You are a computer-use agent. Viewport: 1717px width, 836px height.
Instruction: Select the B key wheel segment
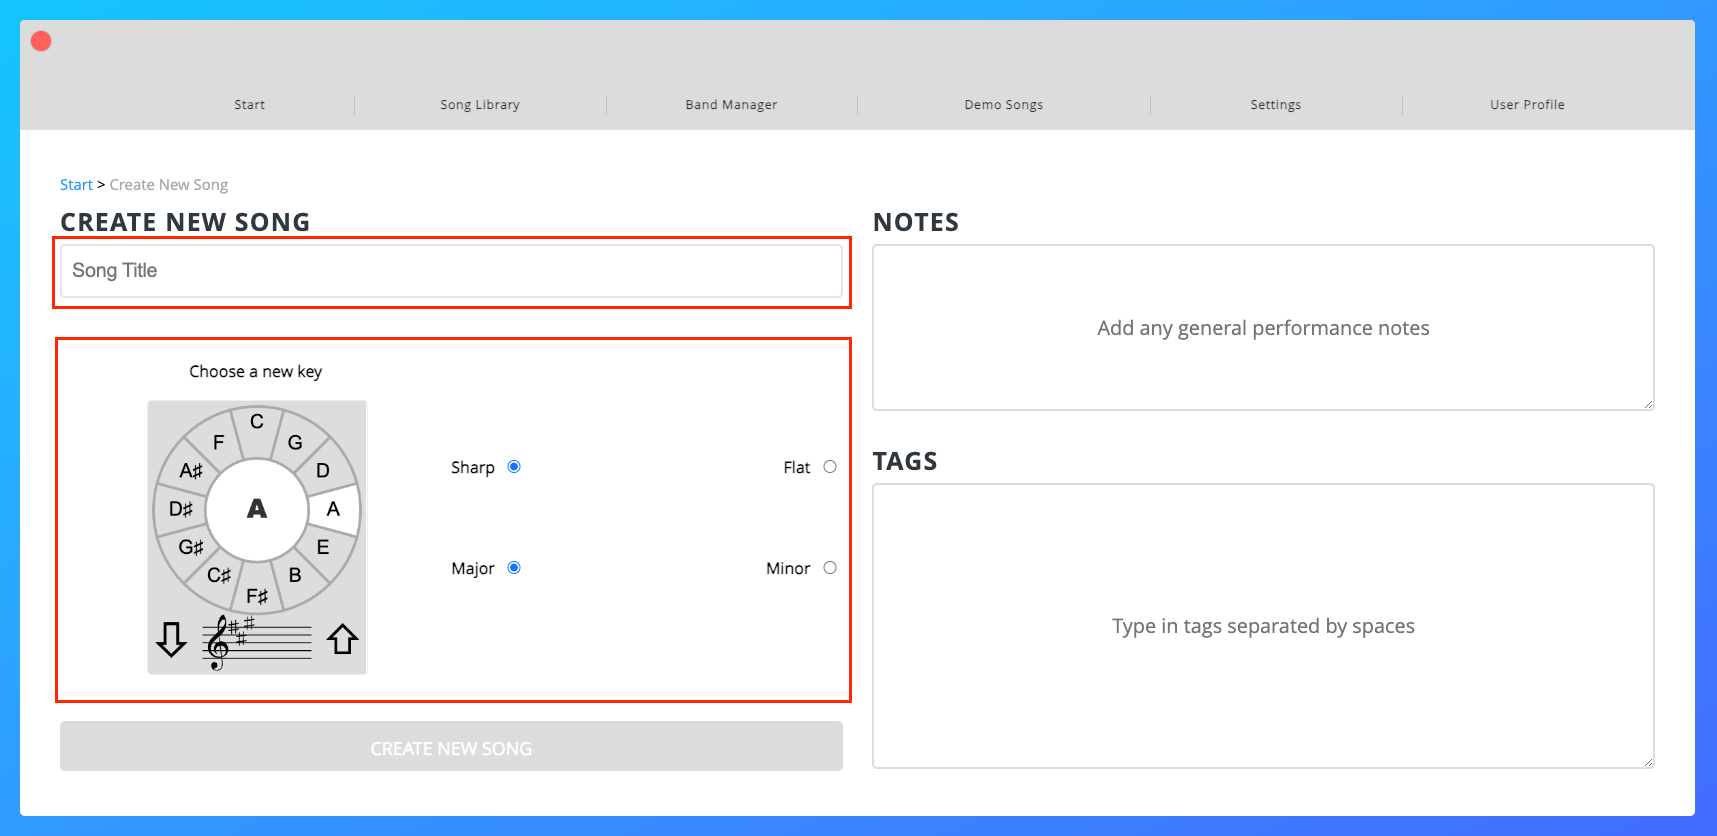[x=295, y=575]
